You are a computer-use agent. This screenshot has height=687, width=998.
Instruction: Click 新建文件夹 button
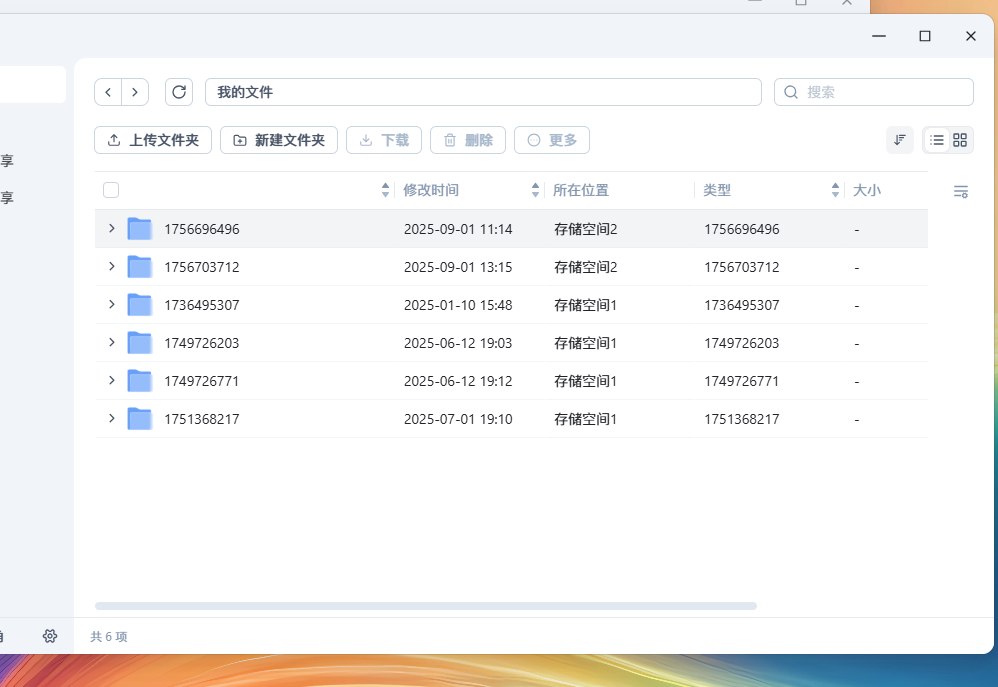pos(279,140)
